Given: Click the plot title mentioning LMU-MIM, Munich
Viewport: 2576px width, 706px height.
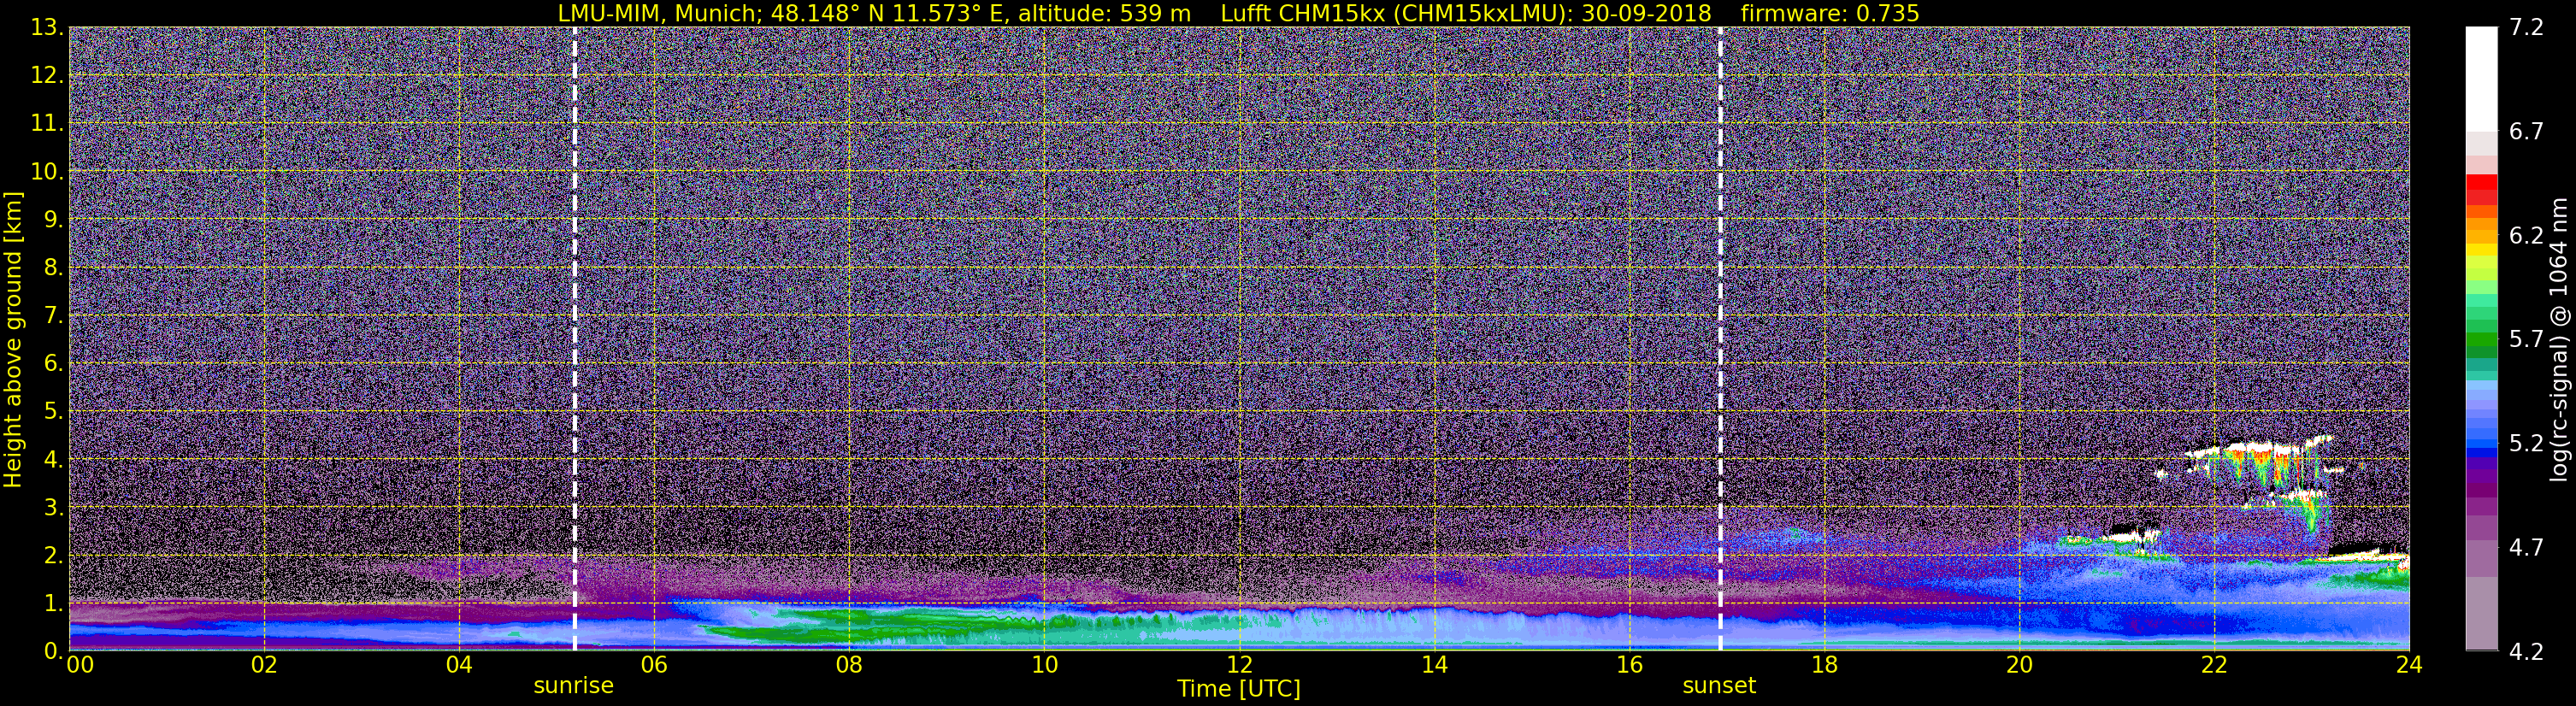Looking at the screenshot, I should coord(1238,13).
